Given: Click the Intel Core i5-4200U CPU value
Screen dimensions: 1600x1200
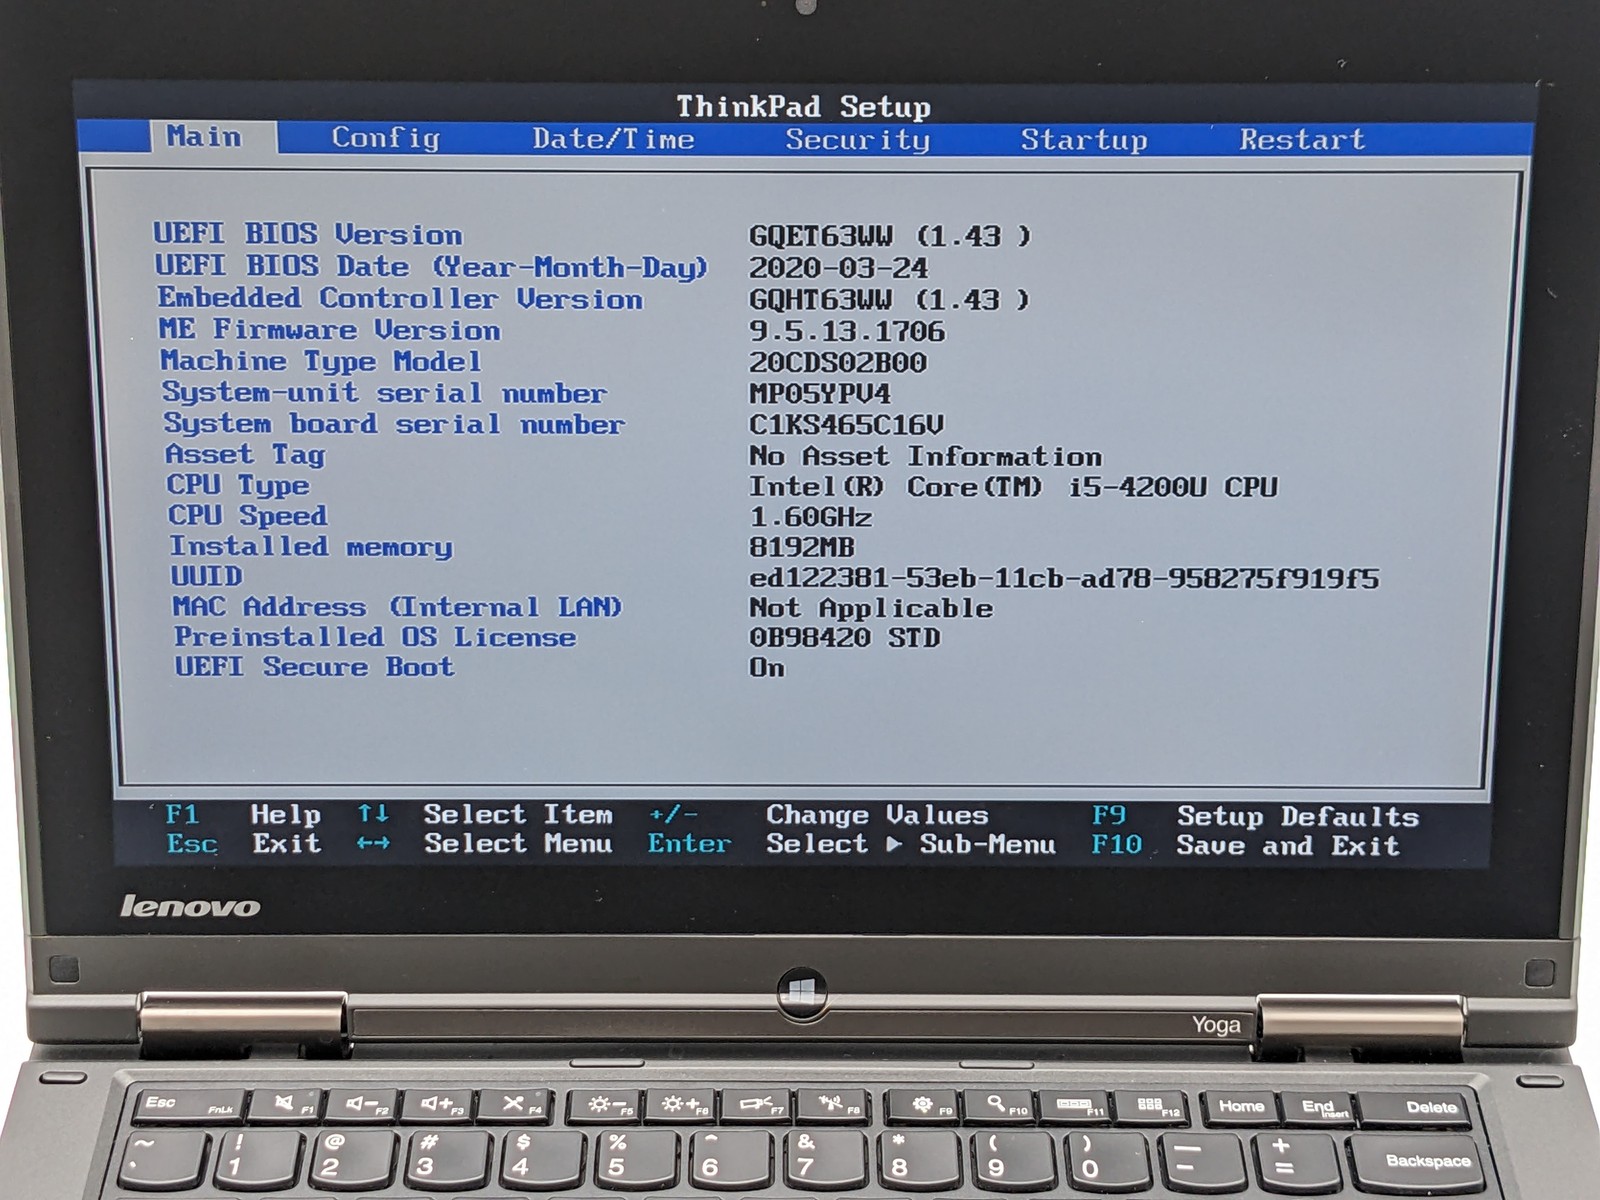Looking at the screenshot, I should tap(1013, 487).
